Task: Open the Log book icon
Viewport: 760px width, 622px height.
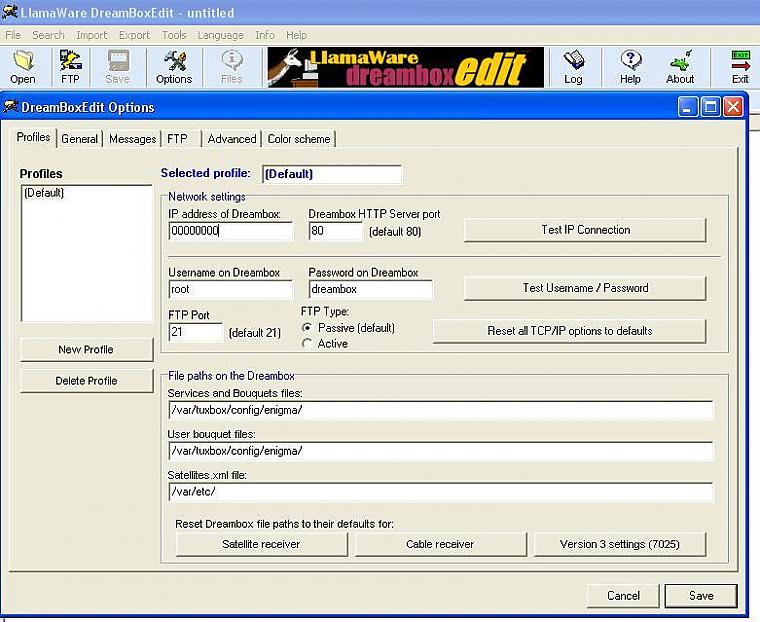Action: (573, 67)
